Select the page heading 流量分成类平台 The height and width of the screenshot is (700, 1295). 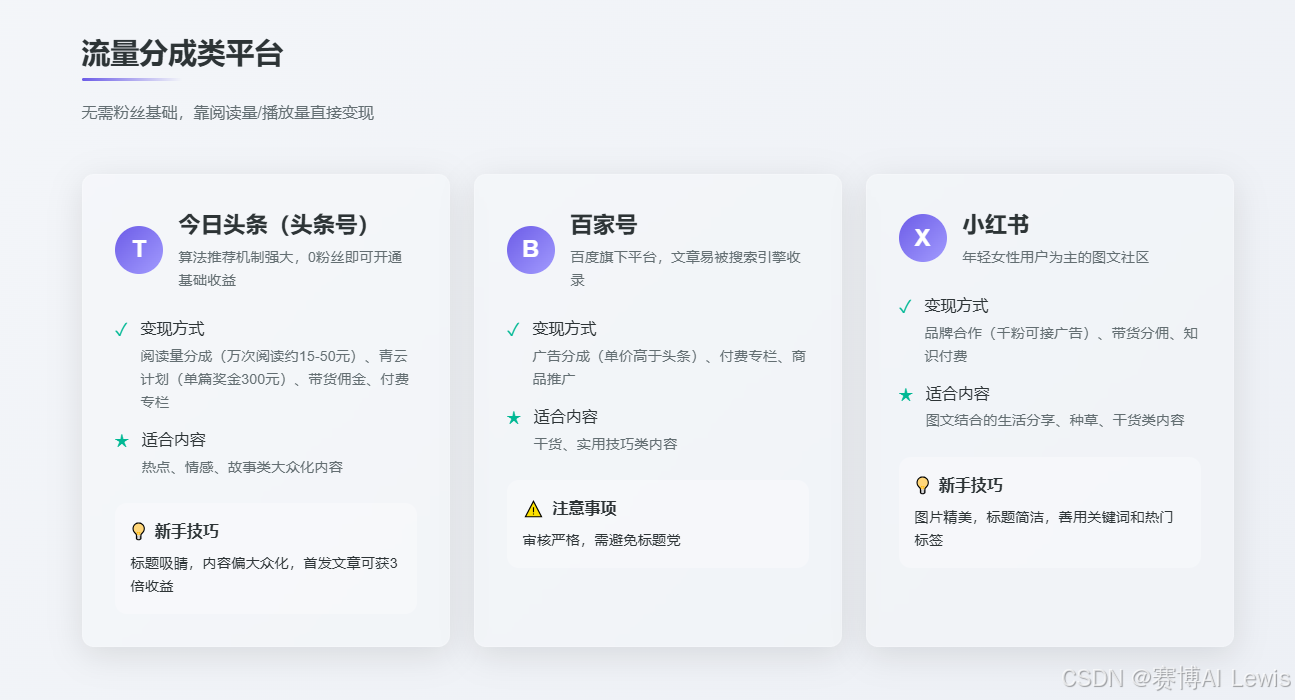click(182, 54)
